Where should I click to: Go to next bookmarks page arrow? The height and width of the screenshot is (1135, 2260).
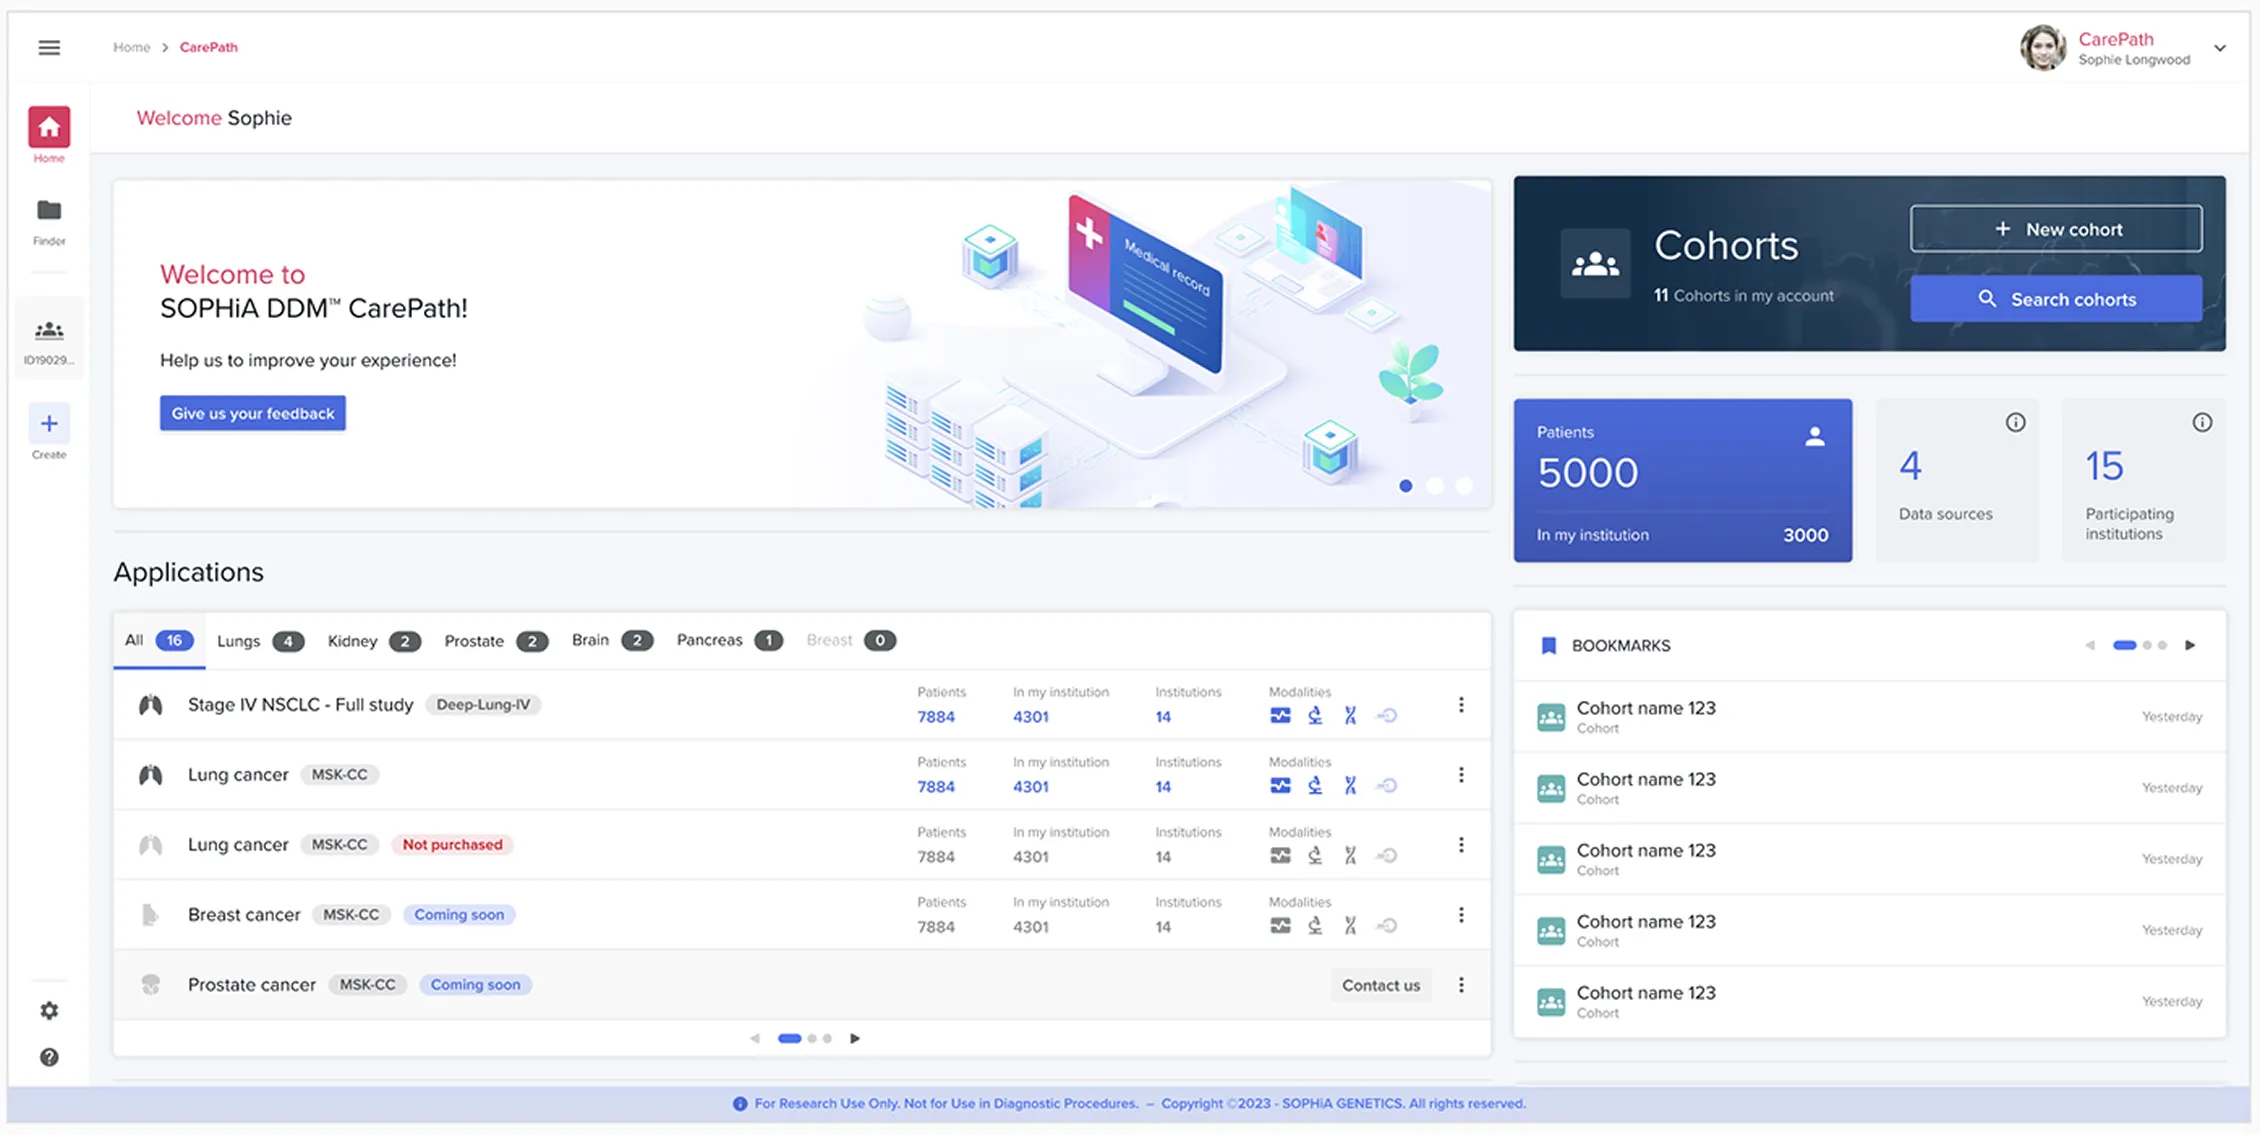pos(2190,646)
